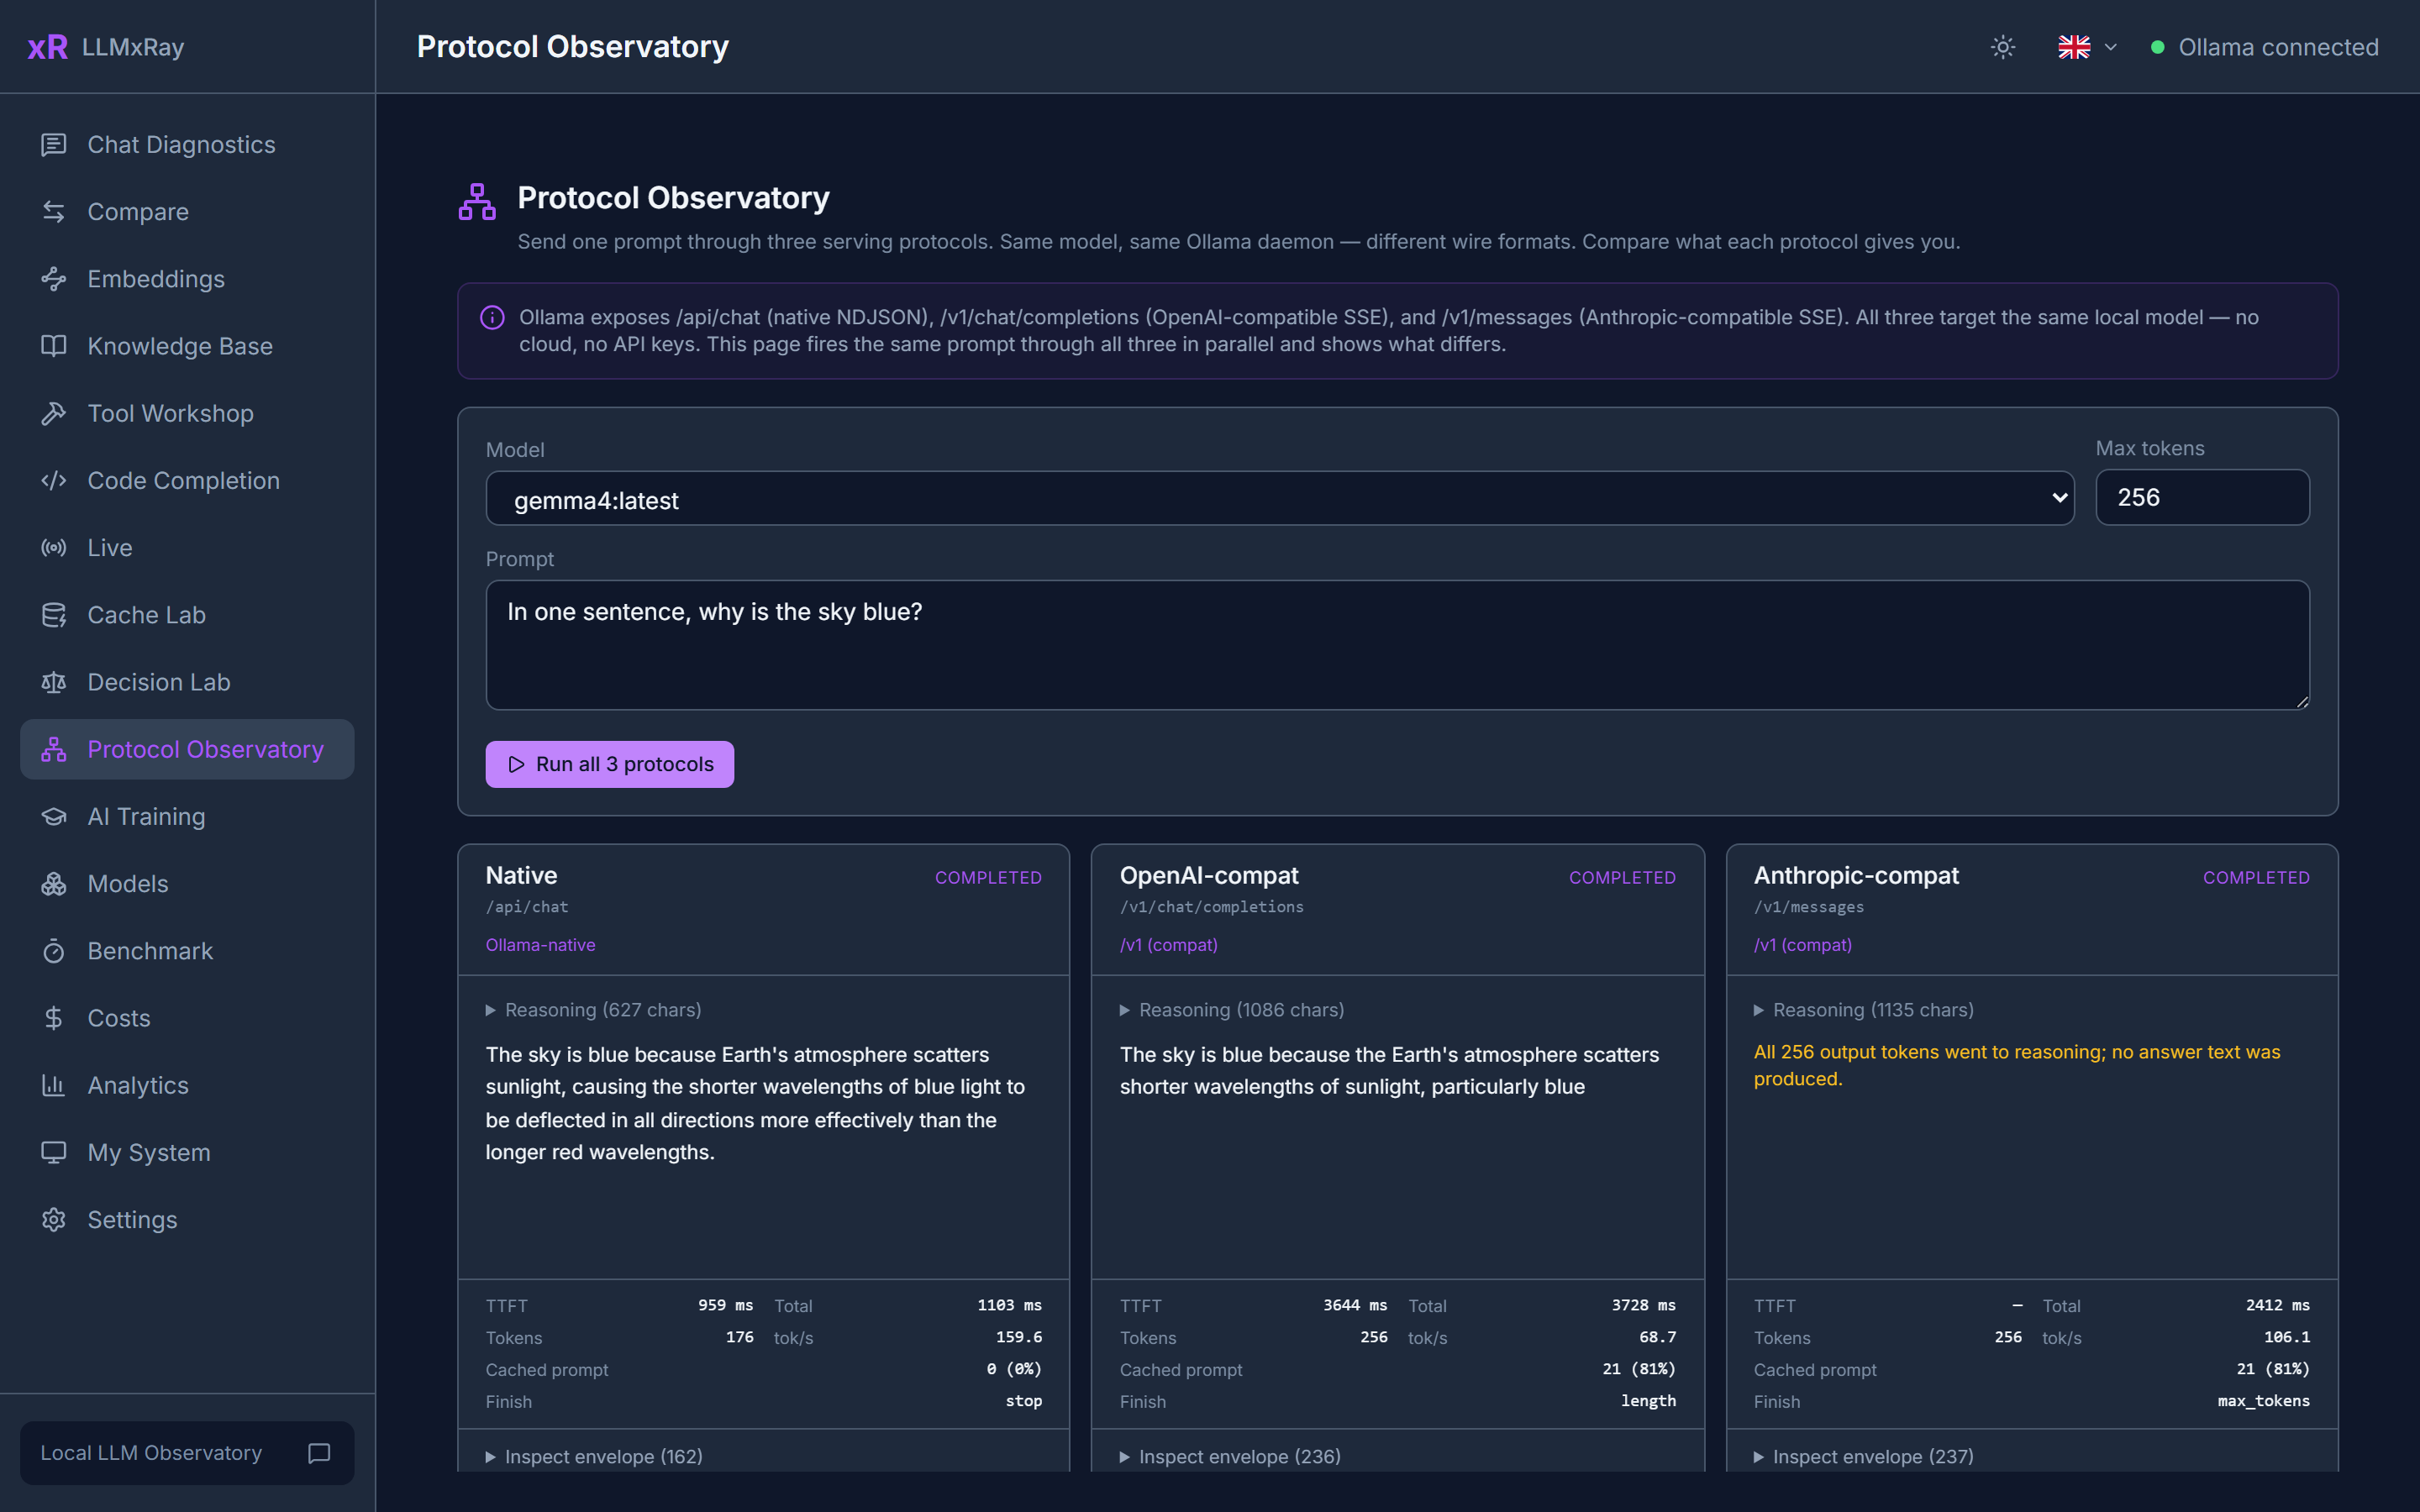2420x1512 pixels.
Task: Expand Inspect envelope (162)
Action: (594, 1457)
